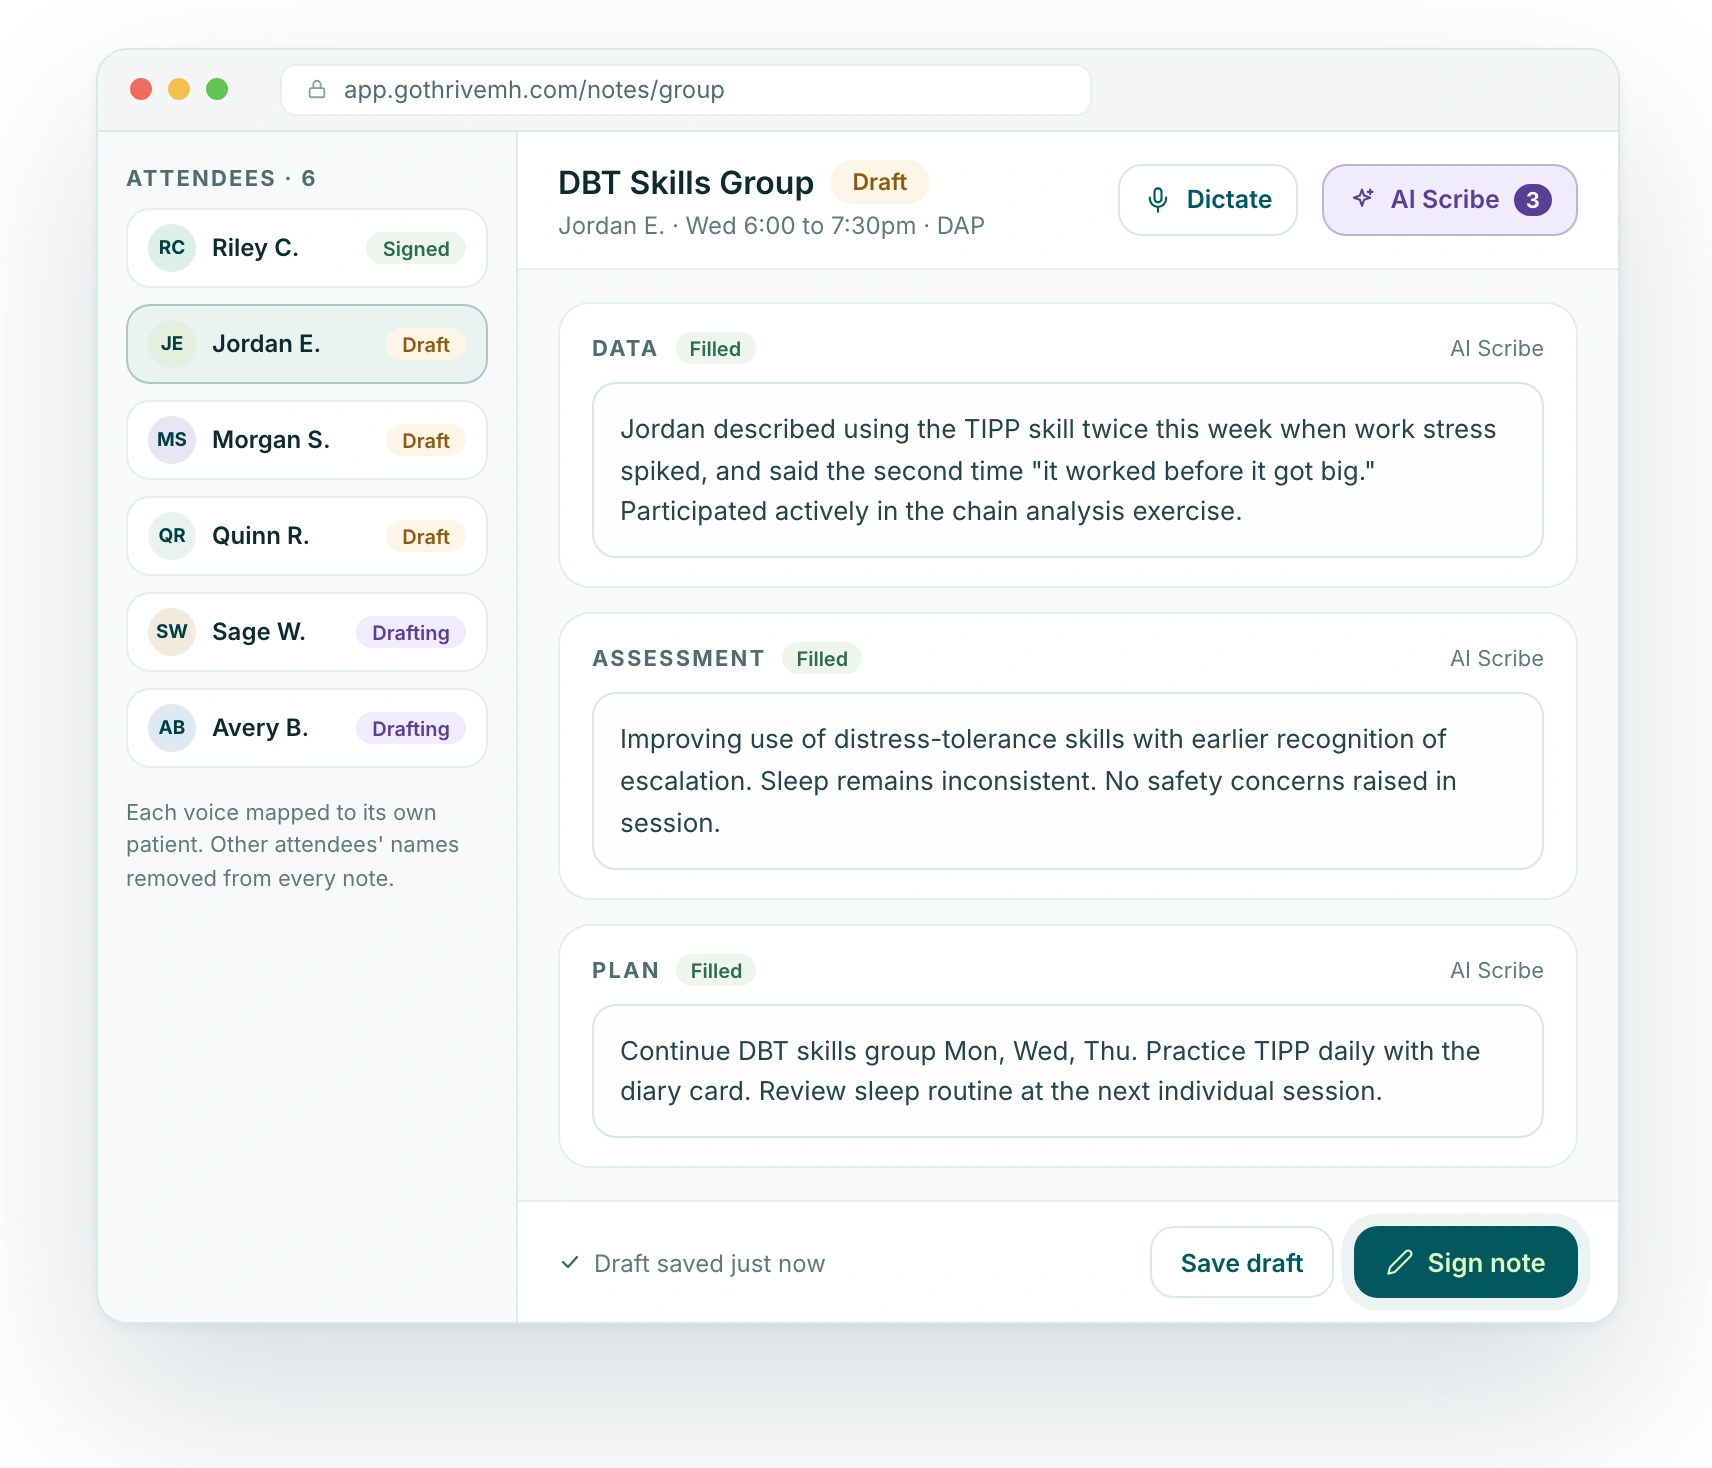Click into the Plan text field
This screenshot has width=1712, height=1468.
coord(1068,1071)
